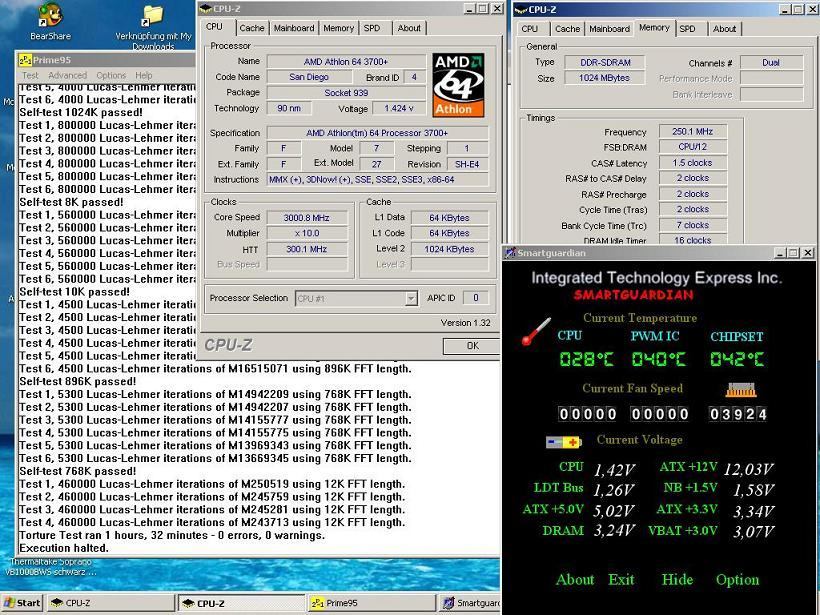
Task: Select the Mainboard tab in right CPU-Z
Action: [x=609, y=29]
